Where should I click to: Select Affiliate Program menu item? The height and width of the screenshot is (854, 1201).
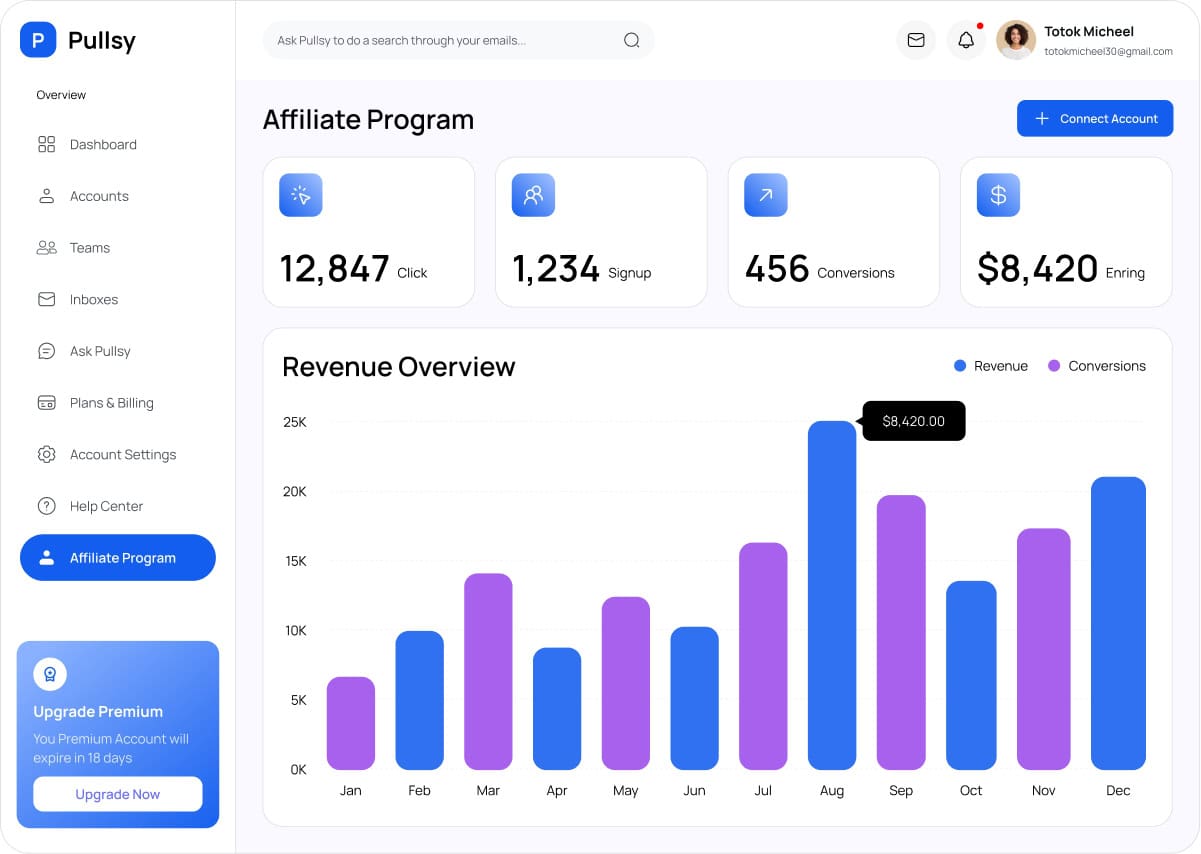click(x=118, y=558)
